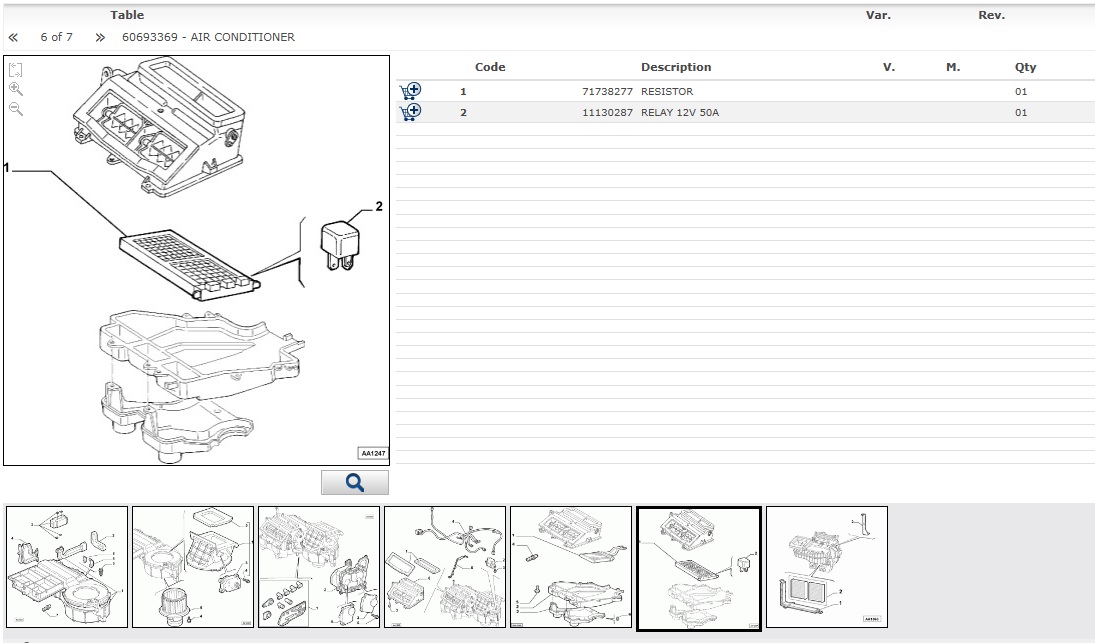The width and height of the screenshot is (1095, 643).
Task: Zoom out of the diagram
Action: click(x=15, y=108)
